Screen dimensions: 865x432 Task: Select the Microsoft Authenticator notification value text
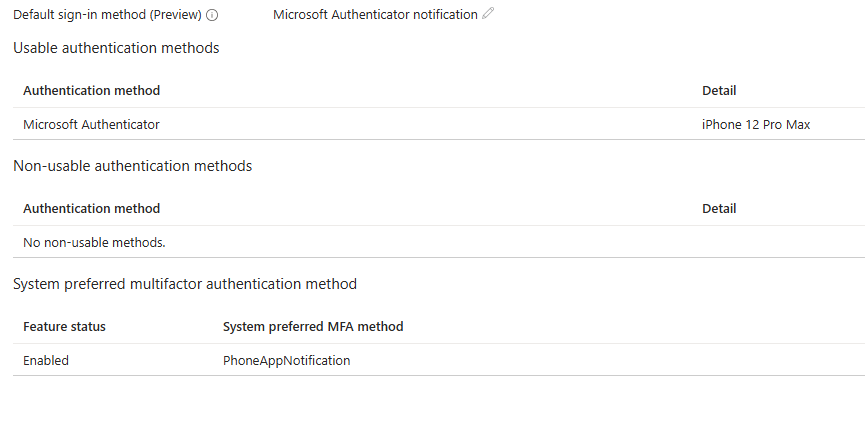pos(375,15)
